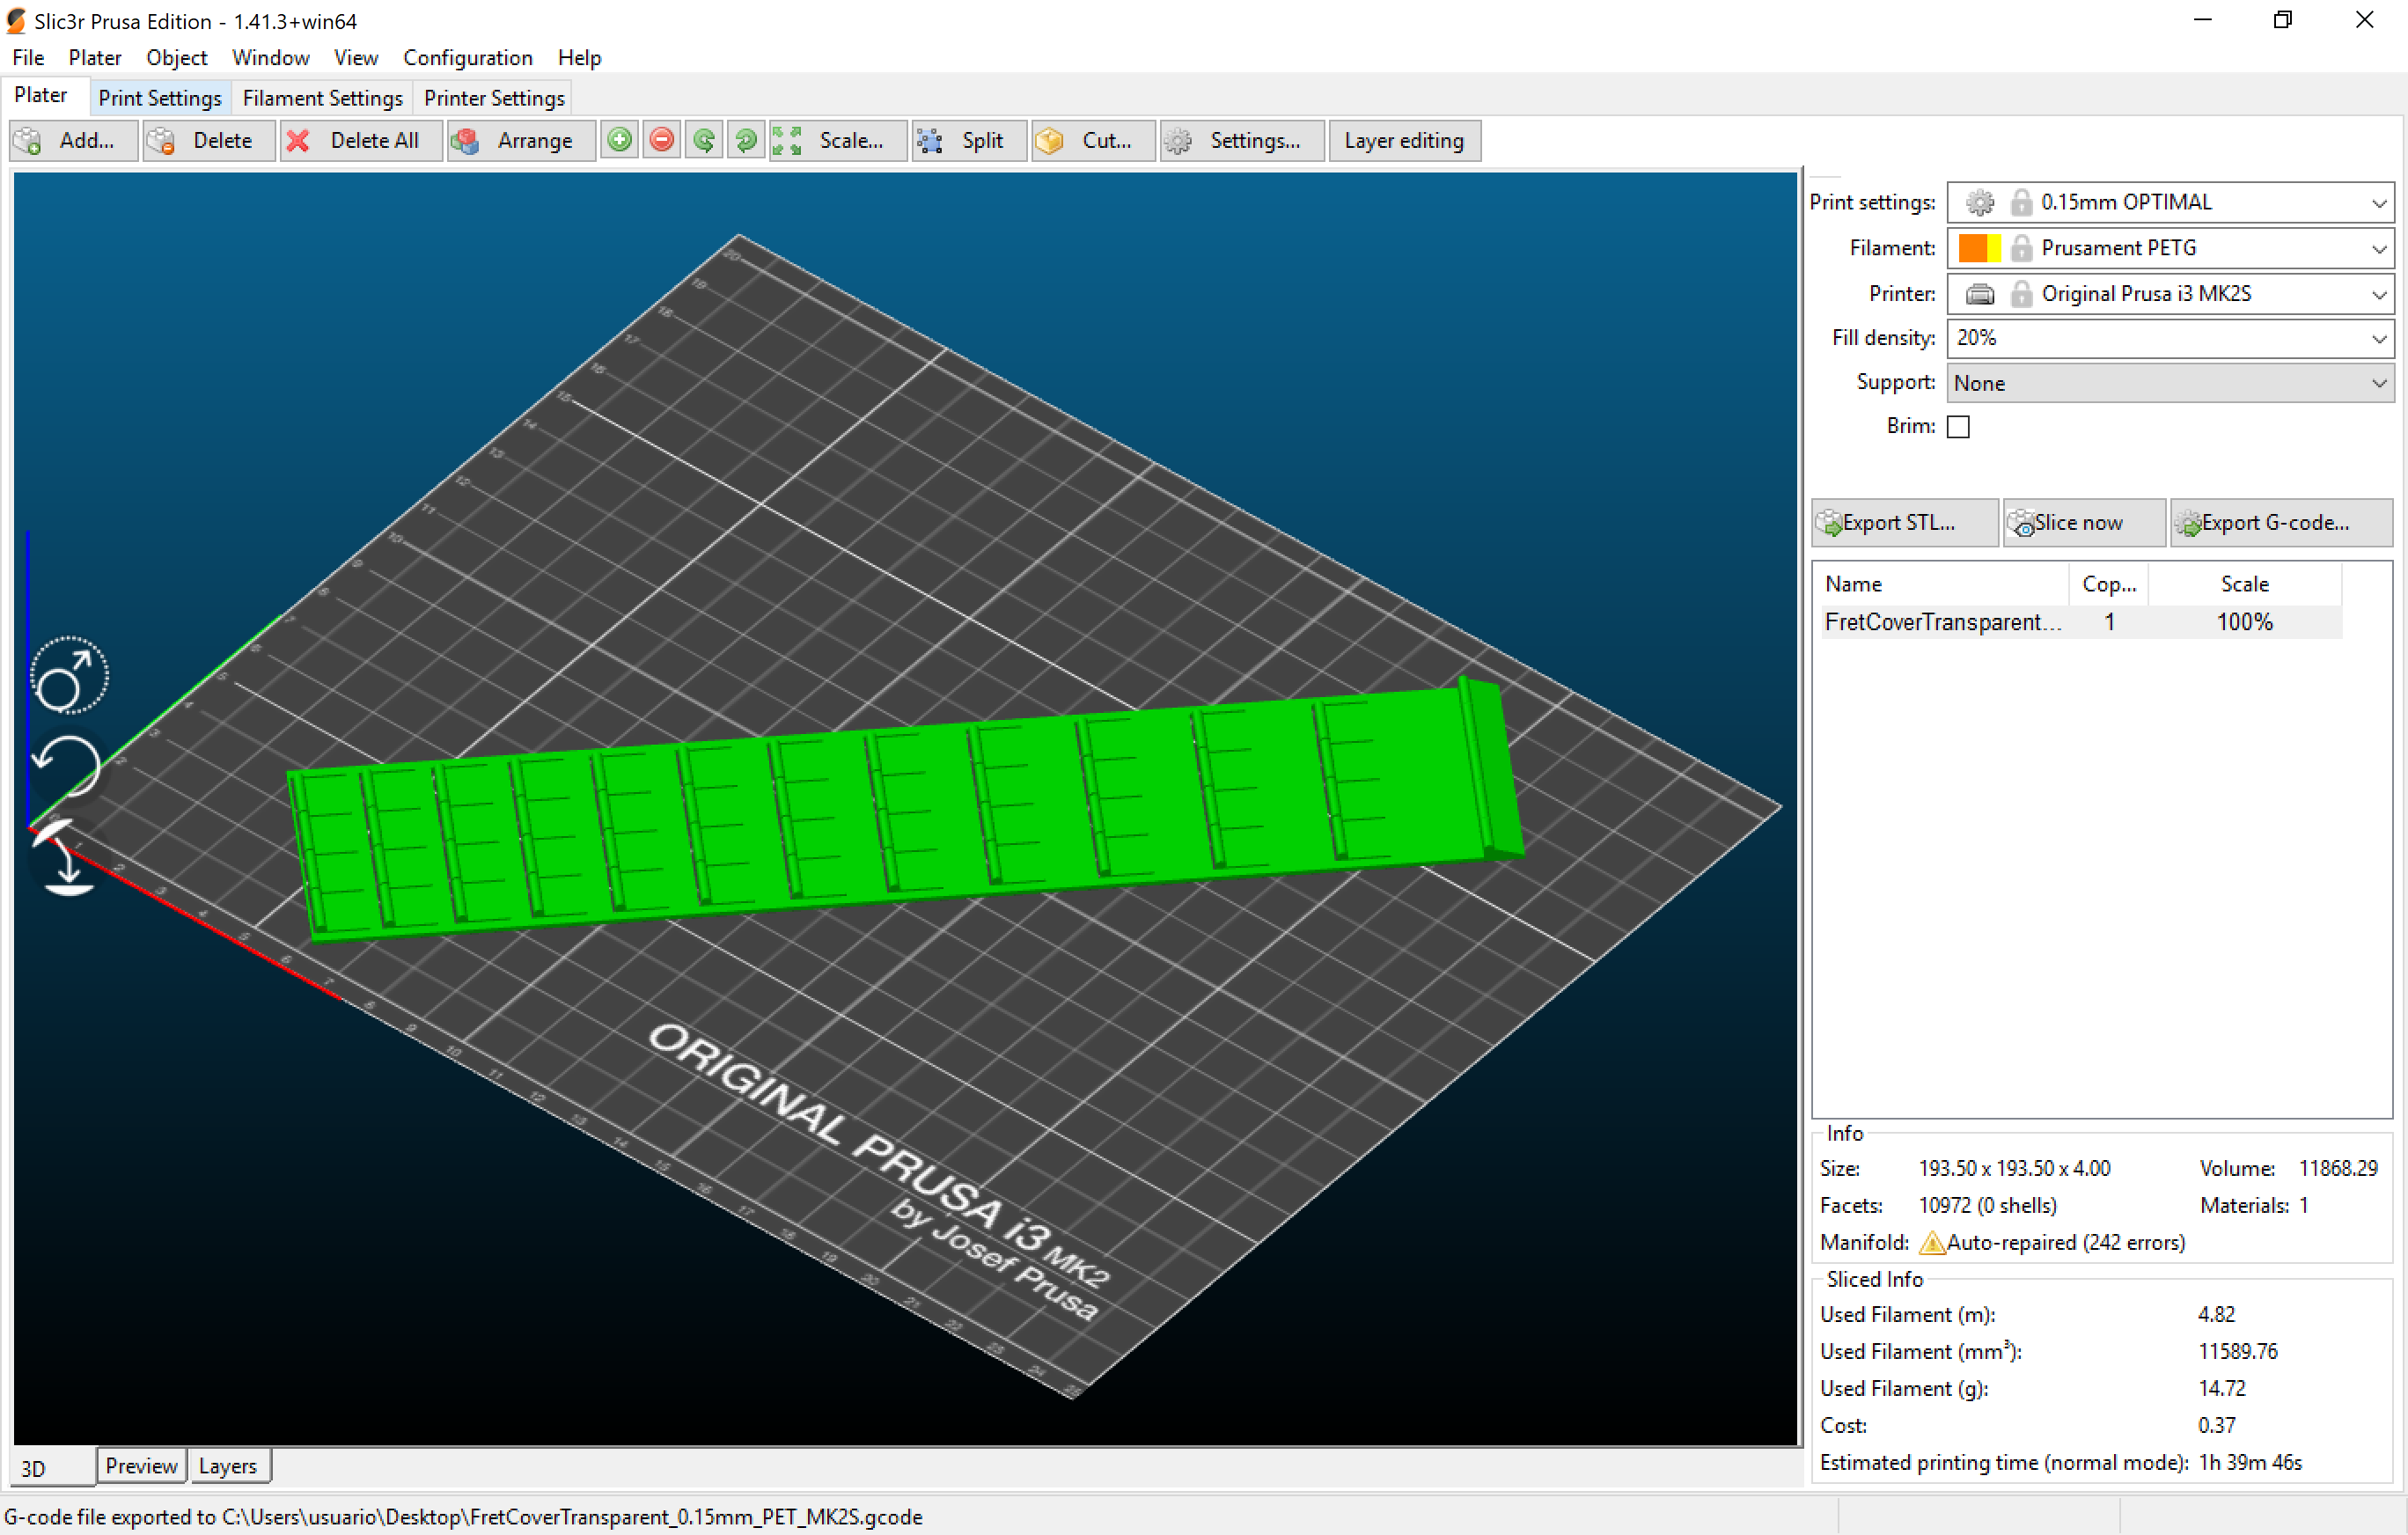Switch to the Filament Settings tab
2408x1535 pixels.
tap(322, 98)
